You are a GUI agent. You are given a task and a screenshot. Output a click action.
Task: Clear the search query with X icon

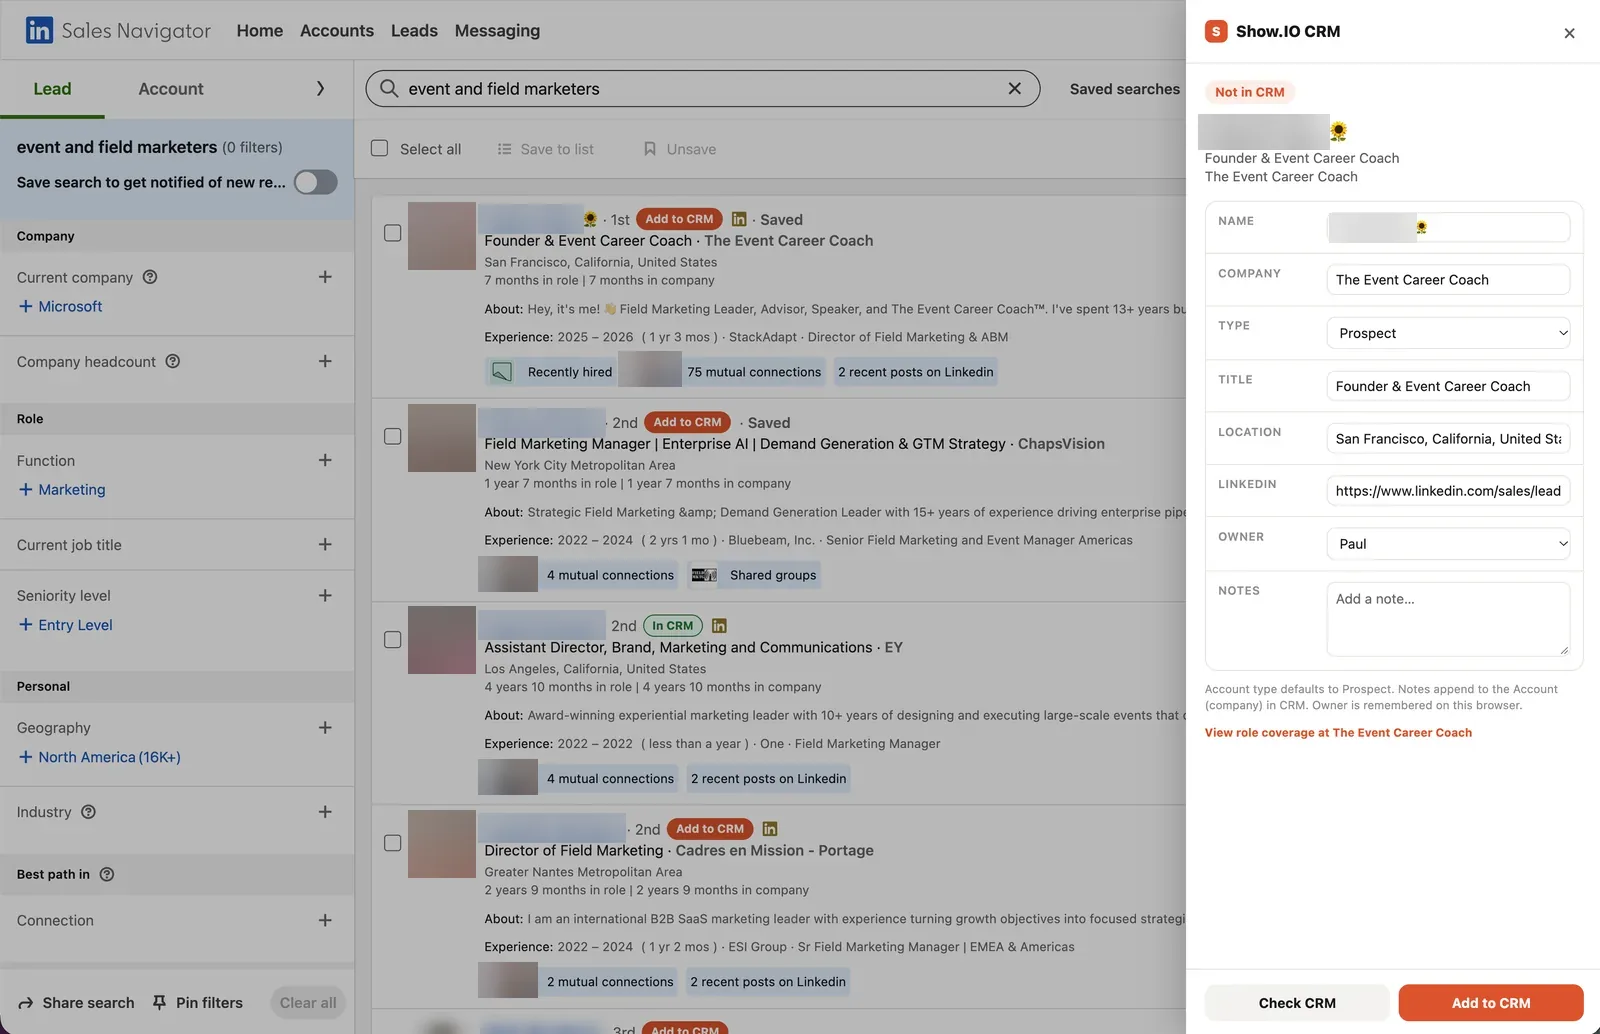click(1014, 88)
